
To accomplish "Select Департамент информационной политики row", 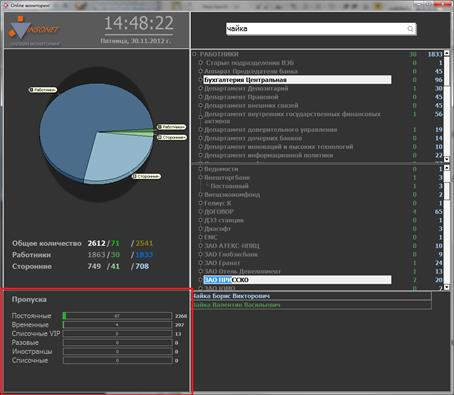I will pyautogui.click(x=268, y=155).
